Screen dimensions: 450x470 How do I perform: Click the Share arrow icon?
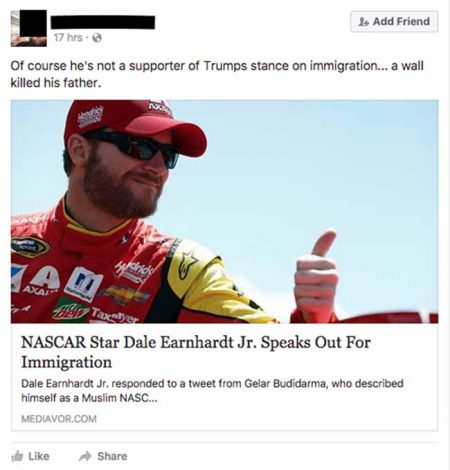pos(85,456)
